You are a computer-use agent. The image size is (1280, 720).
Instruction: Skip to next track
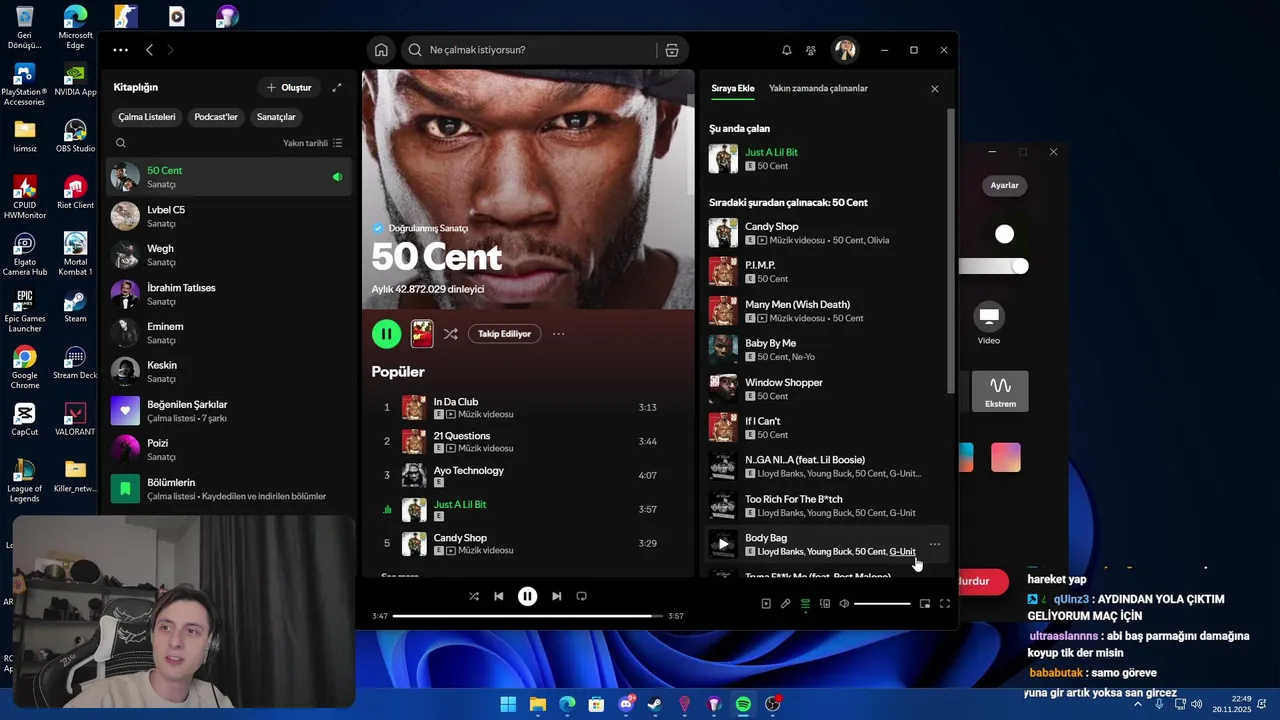click(x=556, y=596)
